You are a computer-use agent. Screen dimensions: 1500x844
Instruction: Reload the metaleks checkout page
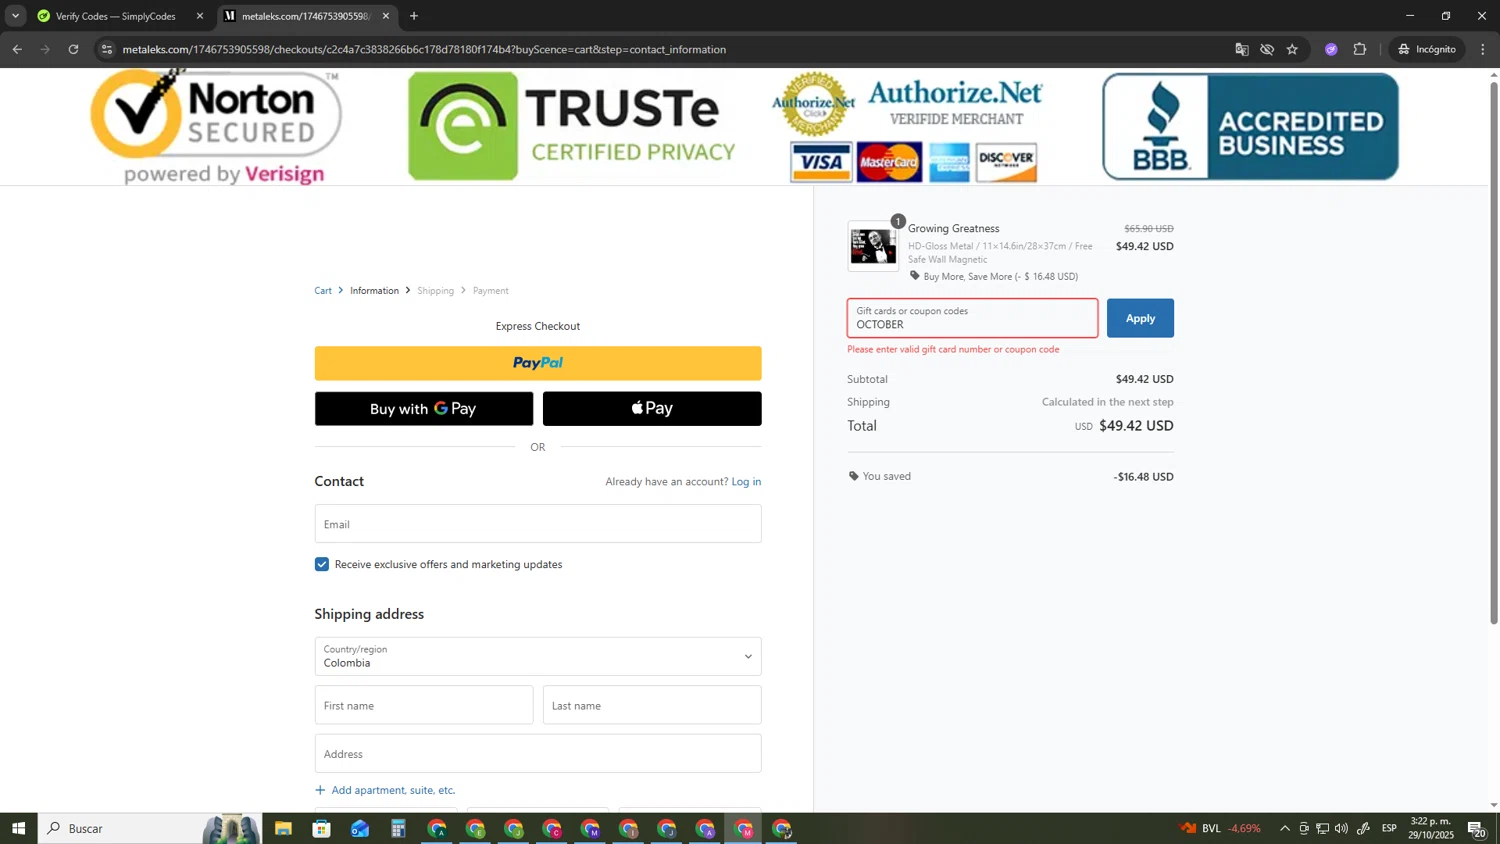coord(73,49)
